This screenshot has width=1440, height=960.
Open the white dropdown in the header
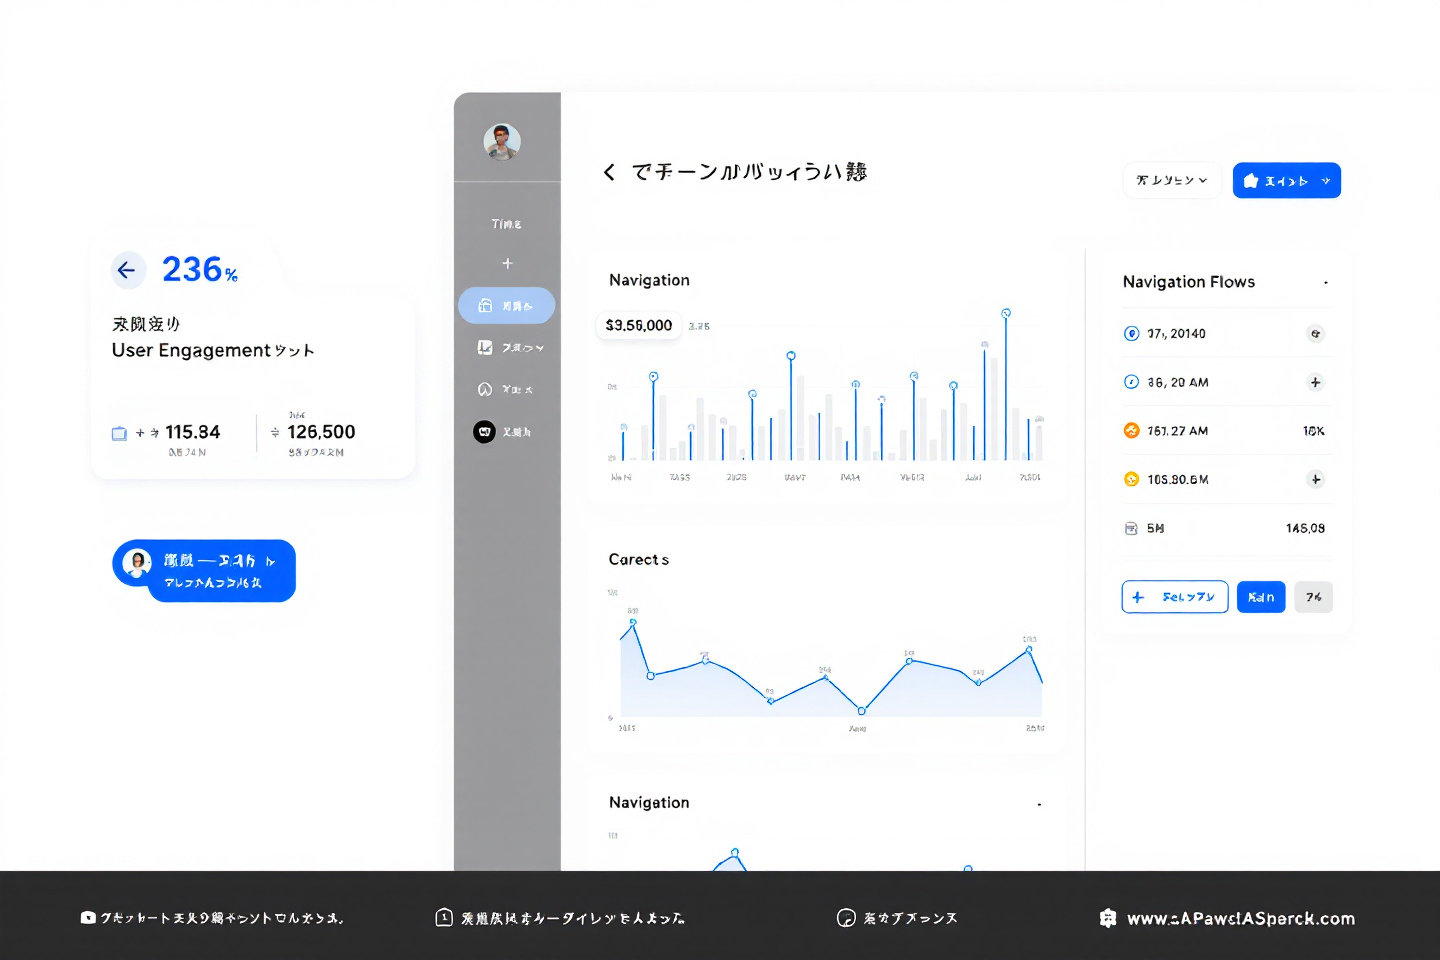pyautogui.click(x=1172, y=181)
